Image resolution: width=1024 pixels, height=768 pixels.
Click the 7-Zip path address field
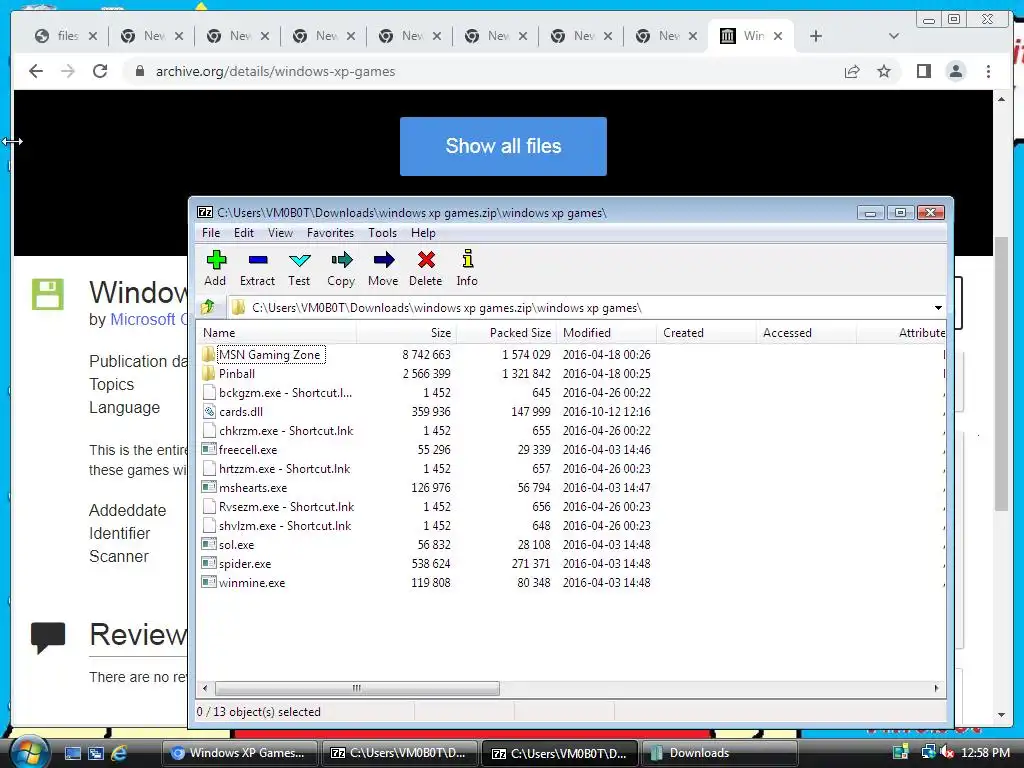pyautogui.click(x=580, y=308)
